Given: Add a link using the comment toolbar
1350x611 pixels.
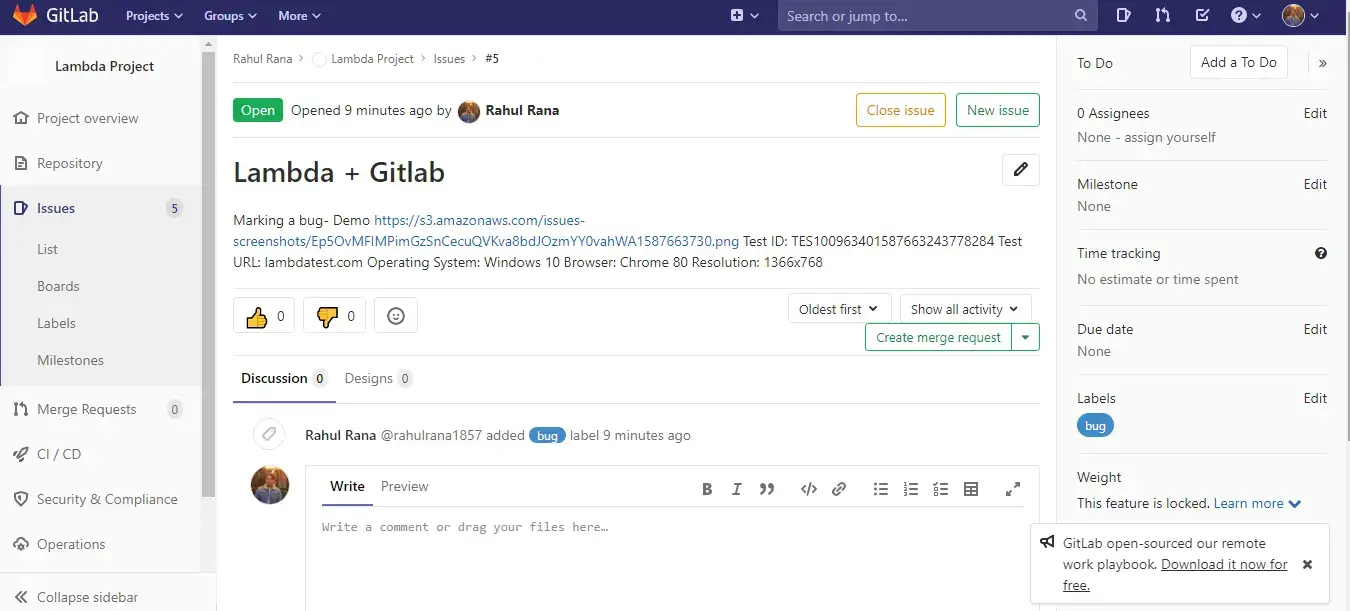Looking at the screenshot, I should pyautogui.click(x=839, y=489).
